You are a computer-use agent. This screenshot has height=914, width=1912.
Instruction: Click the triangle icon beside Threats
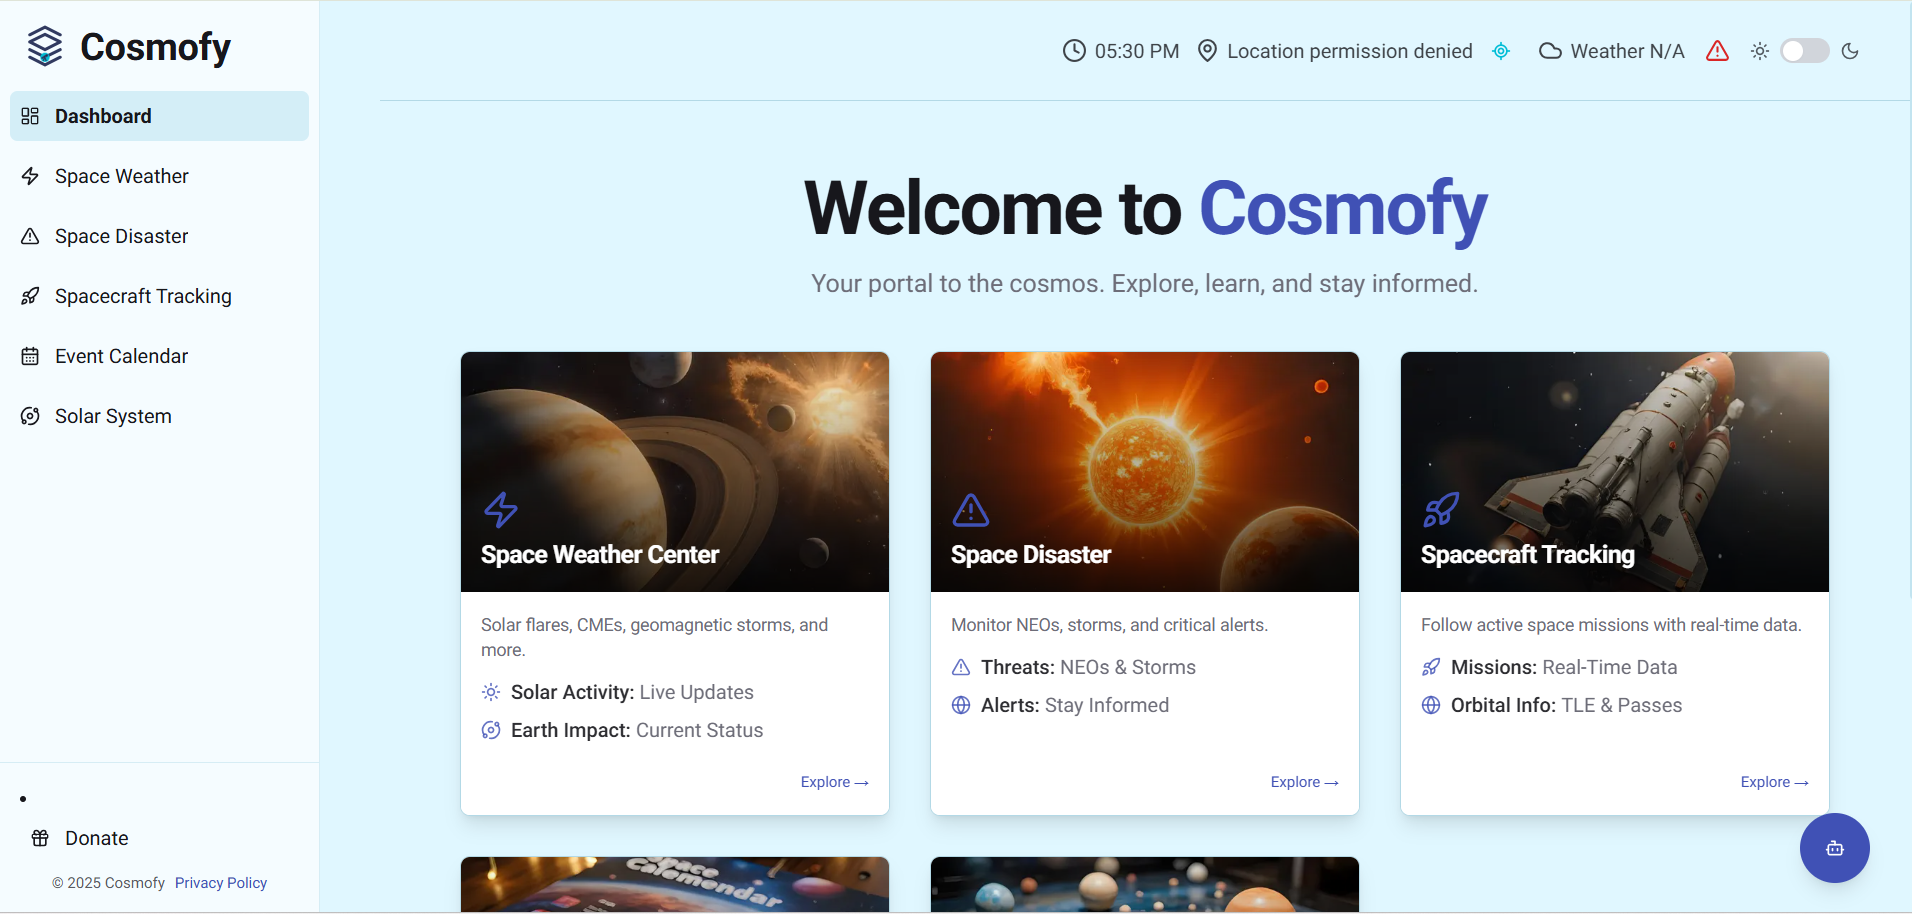click(961, 667)
